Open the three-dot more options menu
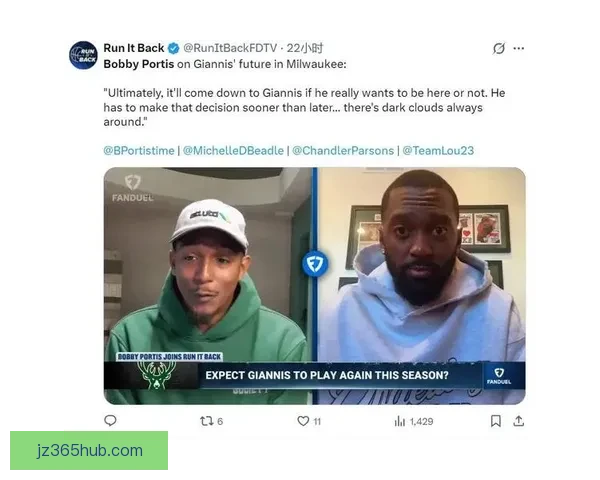This screenshot has height=480, width=600. (x=519, y=48)
